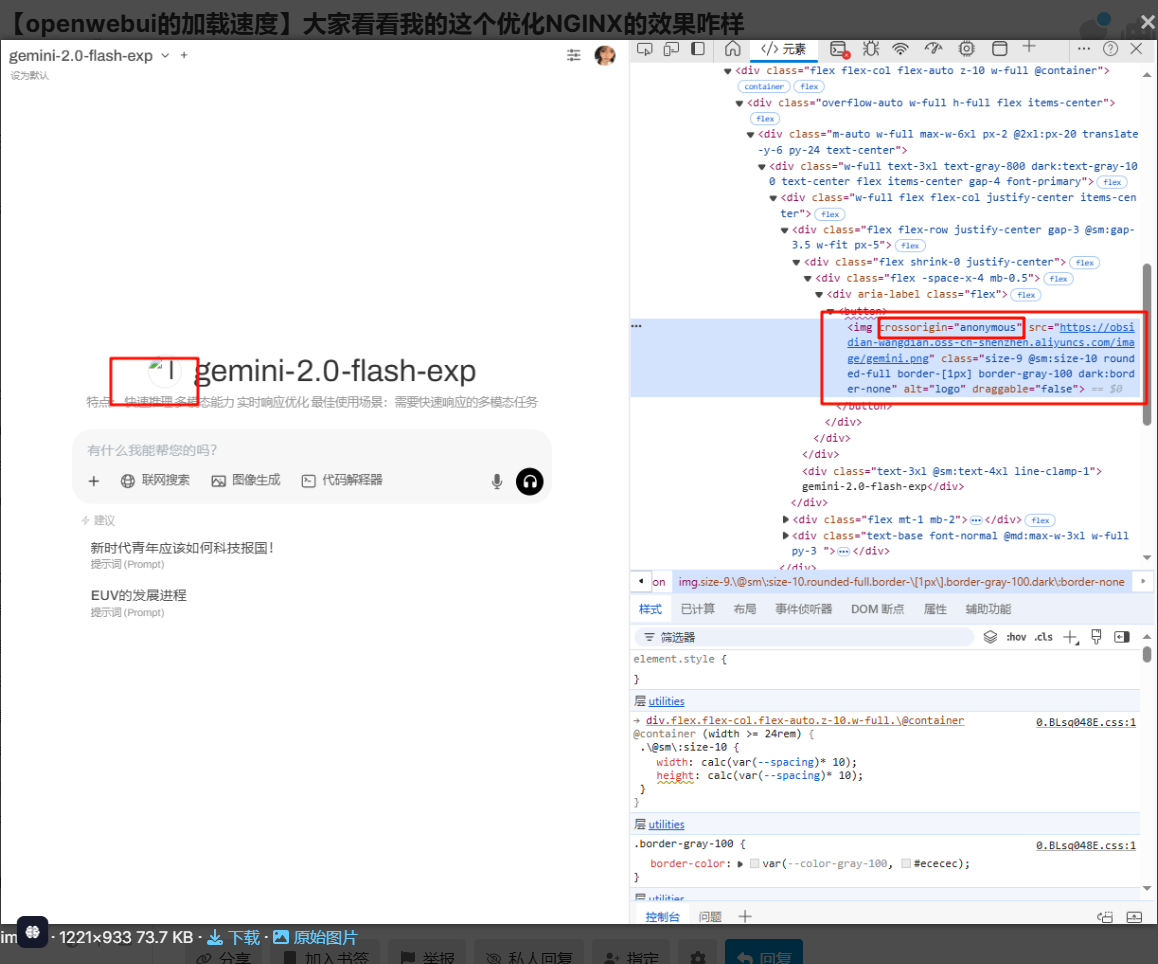1158x964 pixels.
Task: Open the Sources bug icon tool
Action: [871, 49]
